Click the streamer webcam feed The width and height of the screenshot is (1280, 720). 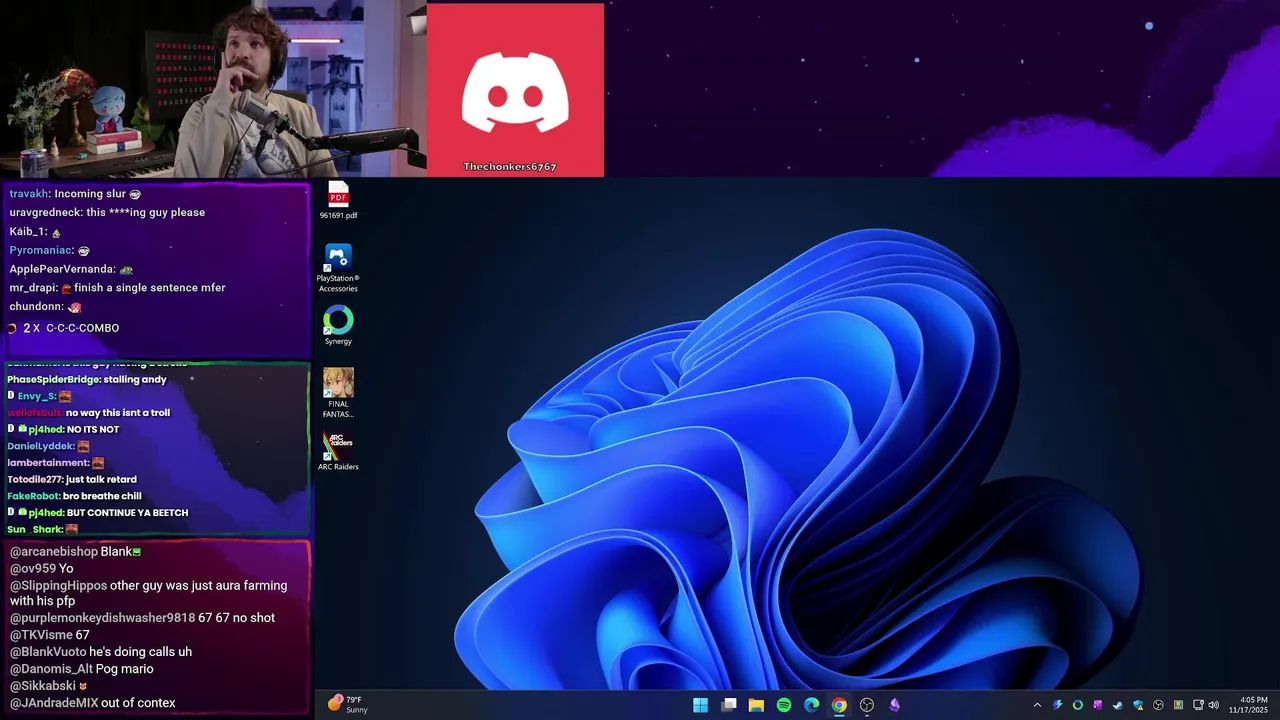tap(212, 89)
